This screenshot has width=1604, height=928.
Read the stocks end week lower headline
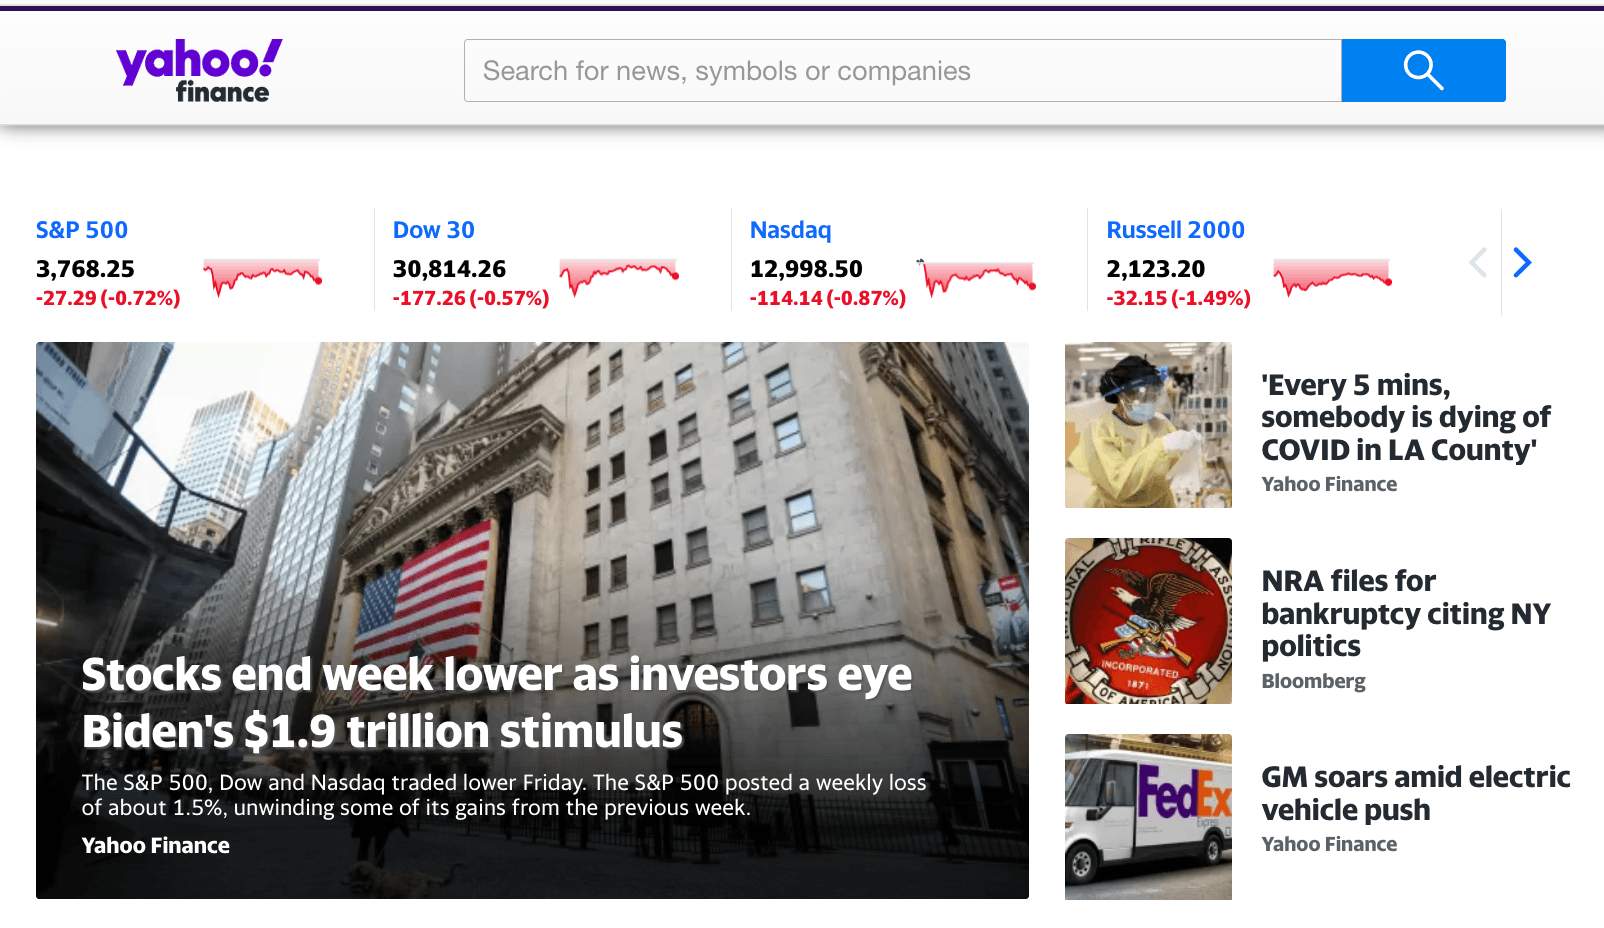497,703
